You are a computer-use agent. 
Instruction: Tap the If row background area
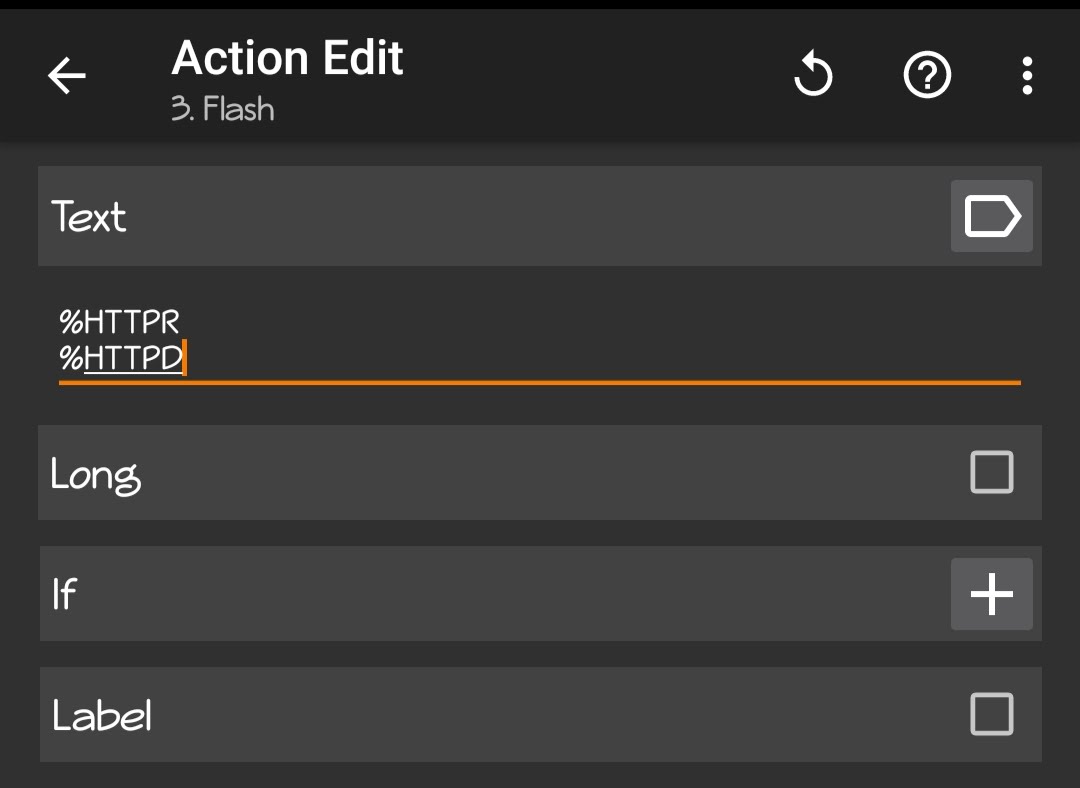click(x=500, y=594)
